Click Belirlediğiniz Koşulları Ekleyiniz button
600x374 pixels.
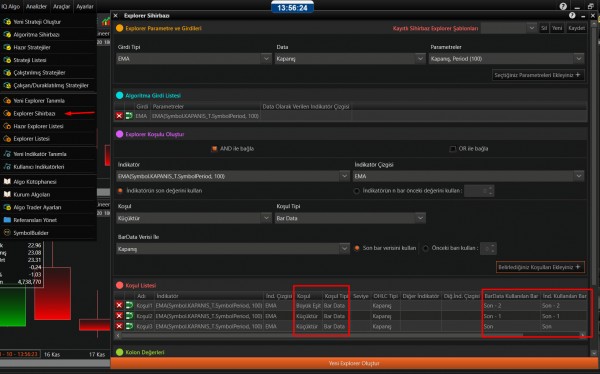point(540,267)
